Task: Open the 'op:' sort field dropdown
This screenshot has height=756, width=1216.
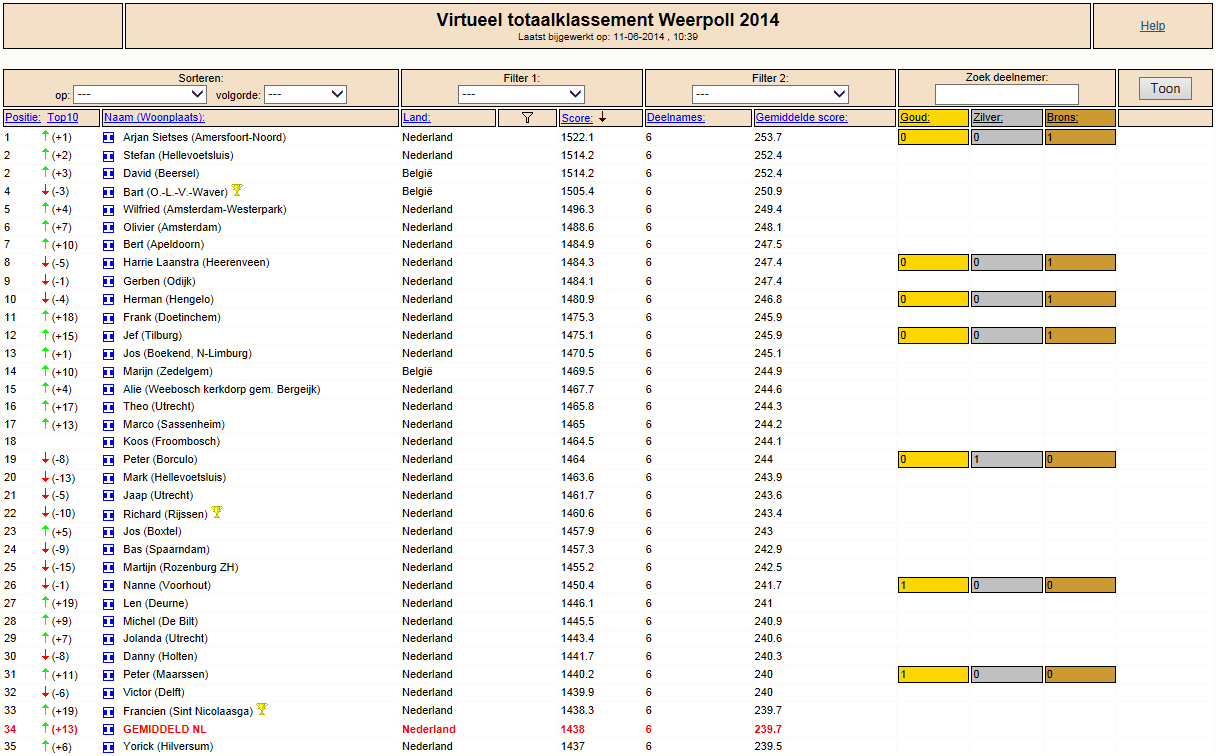Action: (x=139, y=94)
